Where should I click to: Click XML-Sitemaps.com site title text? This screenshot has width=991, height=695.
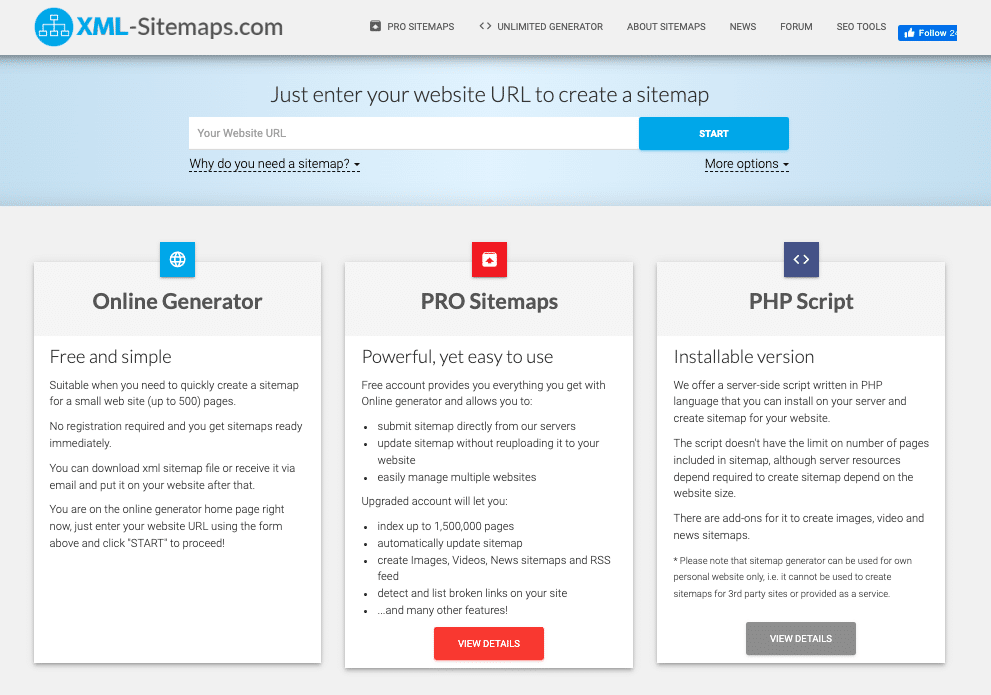click(x=179, y=27)
